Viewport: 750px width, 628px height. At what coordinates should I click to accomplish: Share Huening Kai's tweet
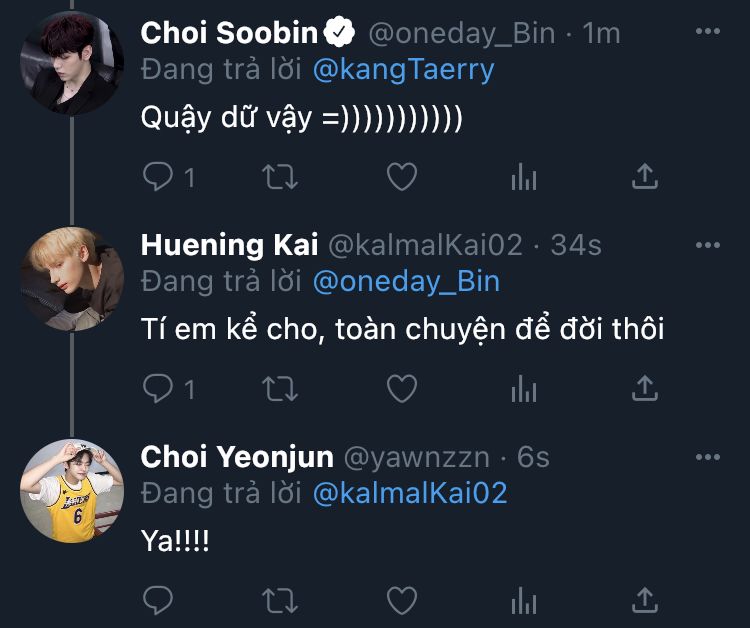click(645, 387)
